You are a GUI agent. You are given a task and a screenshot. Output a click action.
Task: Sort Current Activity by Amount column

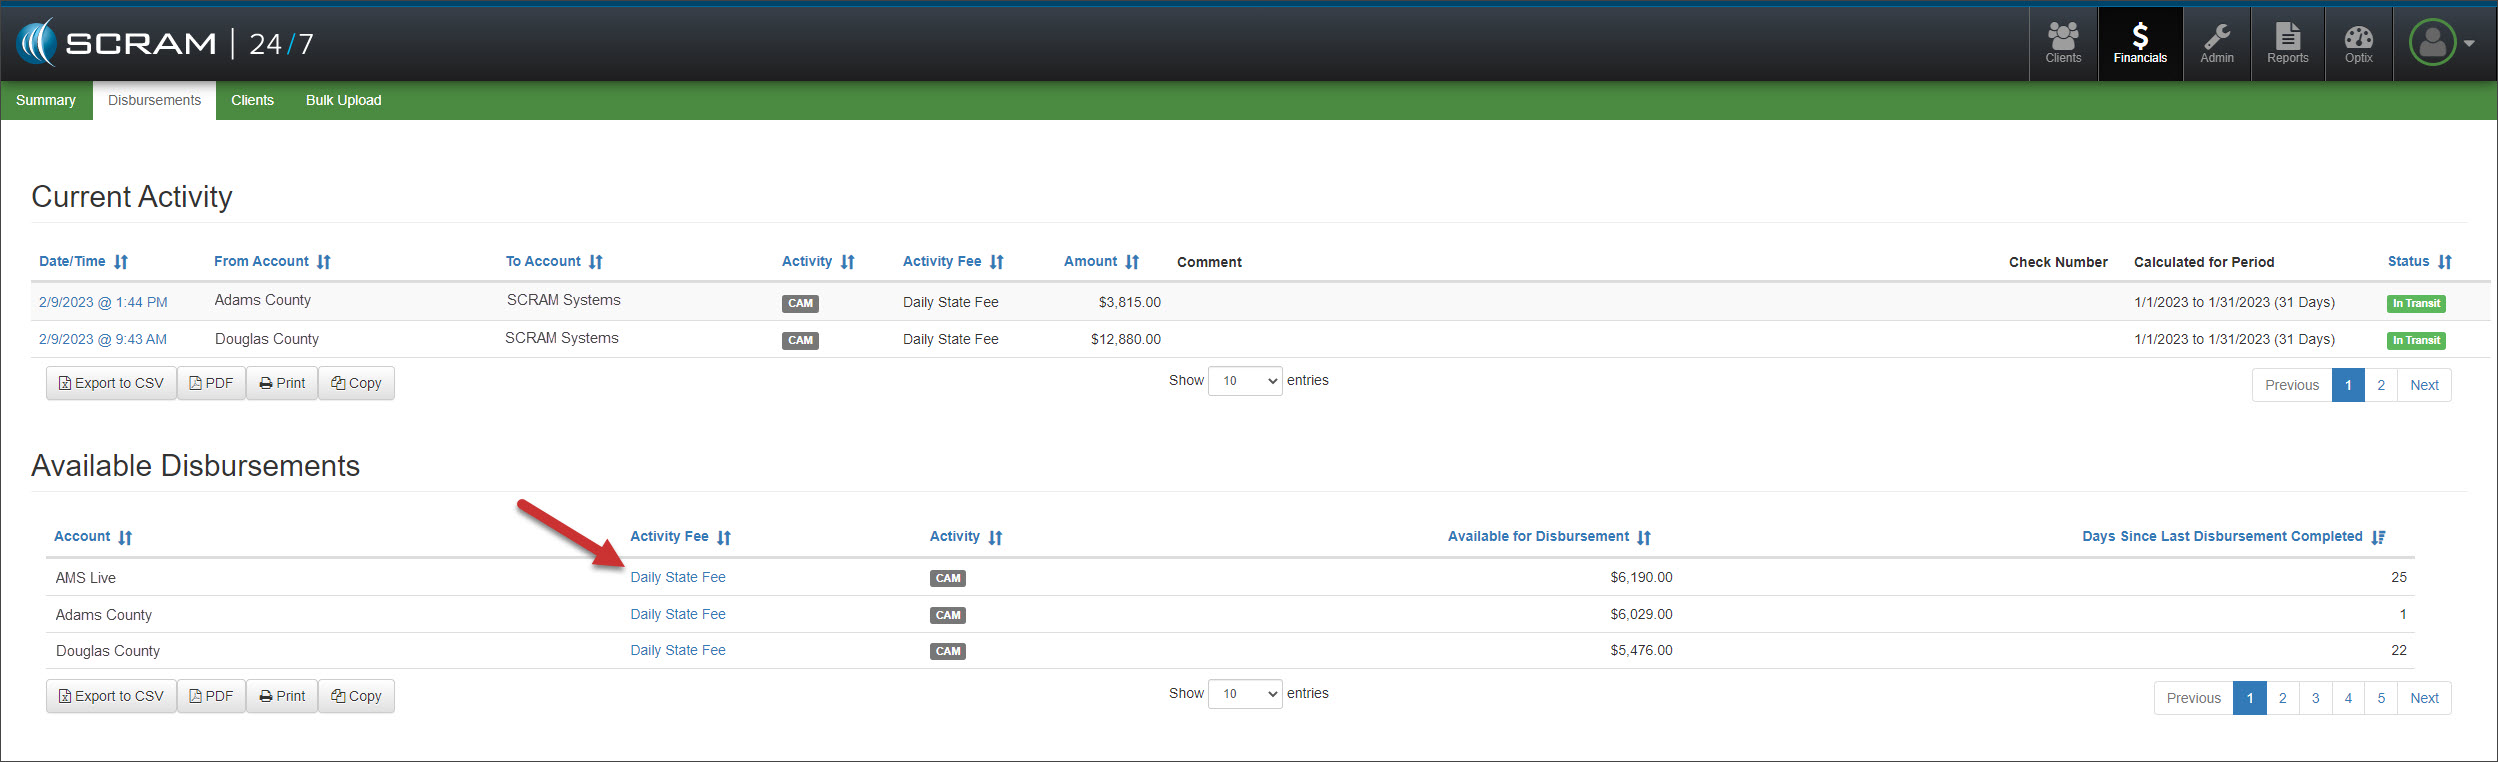1100,262
